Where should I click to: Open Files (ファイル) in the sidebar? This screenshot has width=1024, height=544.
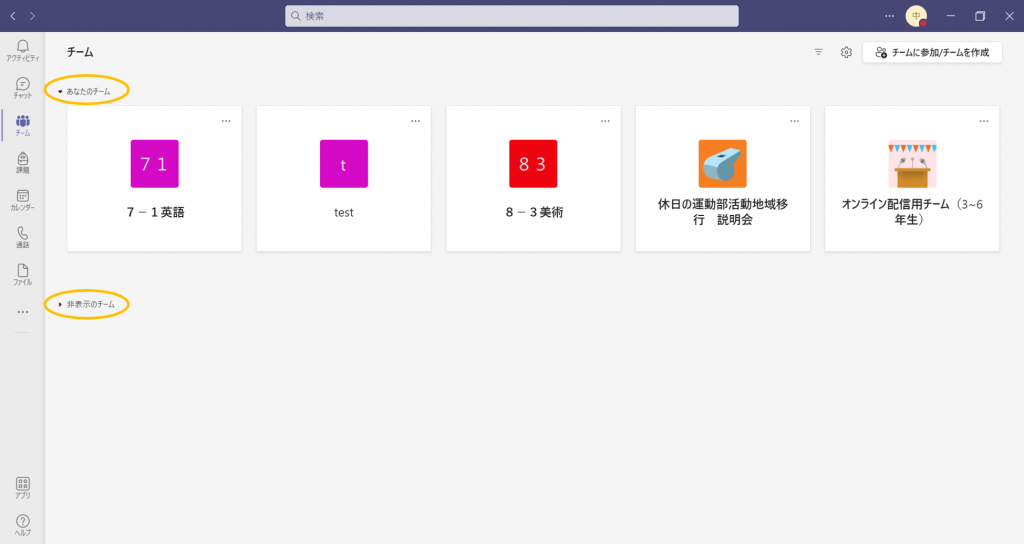(x=22, y=274)
